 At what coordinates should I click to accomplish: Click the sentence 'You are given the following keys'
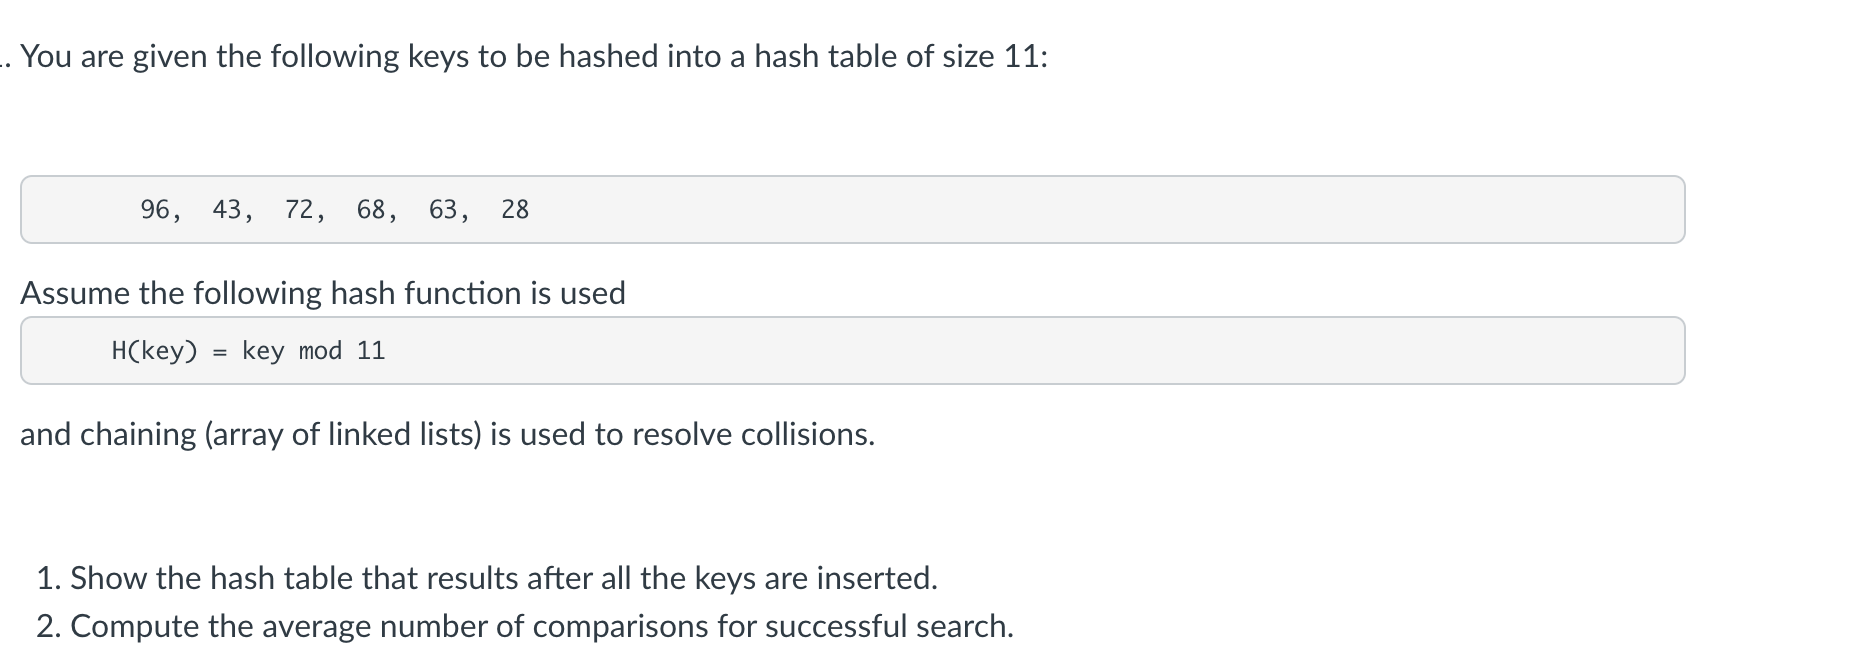[245, 57]
